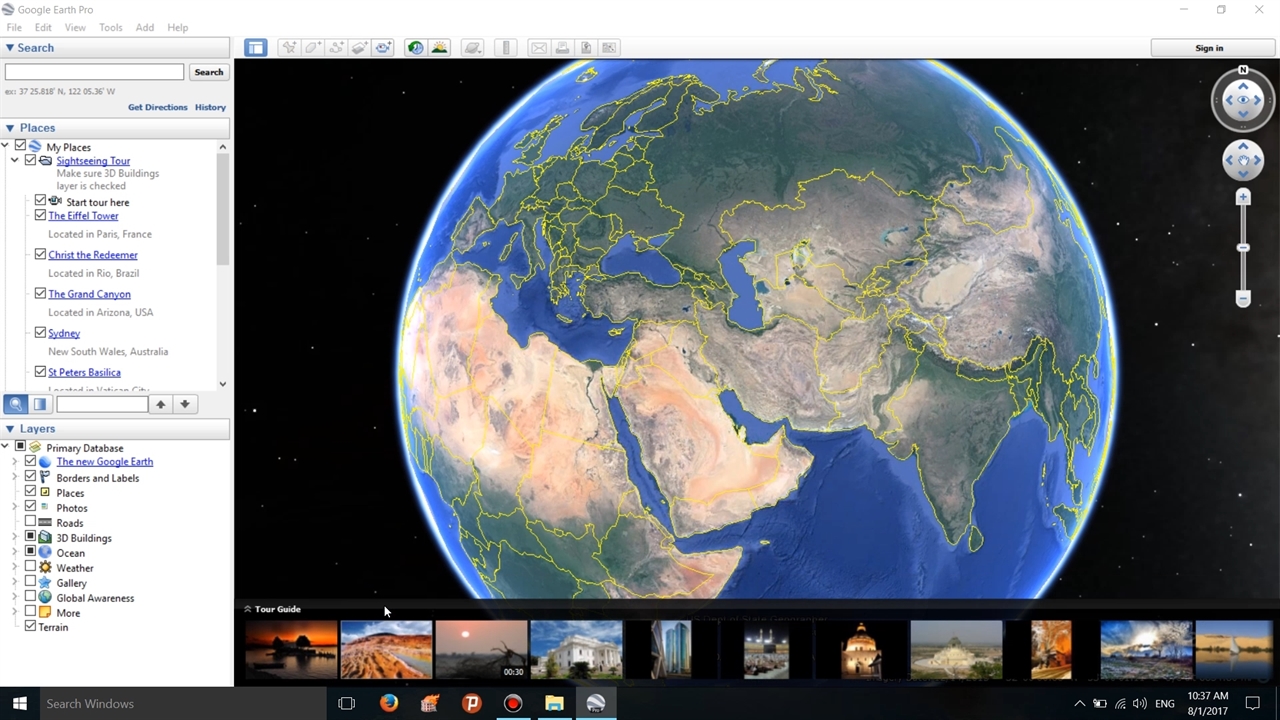Select the Add Polygon tool
The image size is (1280, 720).
(x=313, y=48)
